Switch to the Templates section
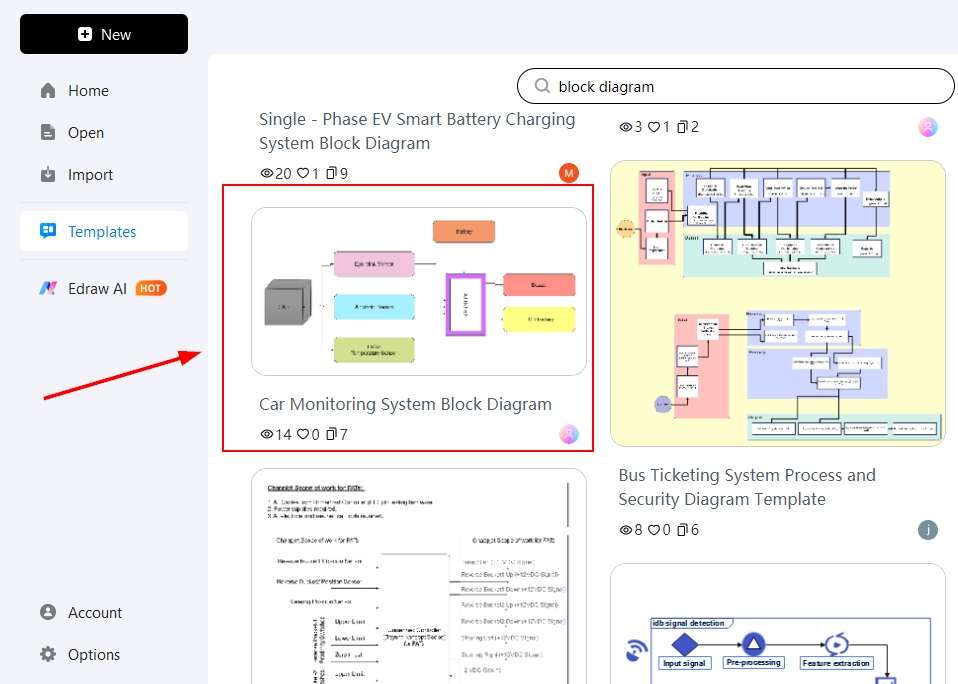Screen dimensions: 958x684 pyautogui.click(x=103, y=231)
